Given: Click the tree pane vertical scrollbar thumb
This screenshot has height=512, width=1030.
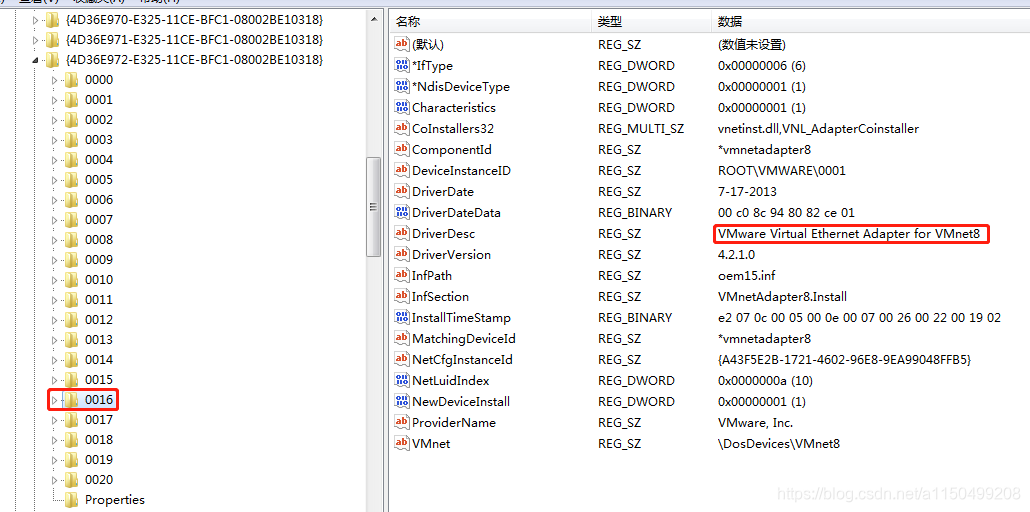Looking at the screenshot, I should pyautogui.click(x=373, y=206).
